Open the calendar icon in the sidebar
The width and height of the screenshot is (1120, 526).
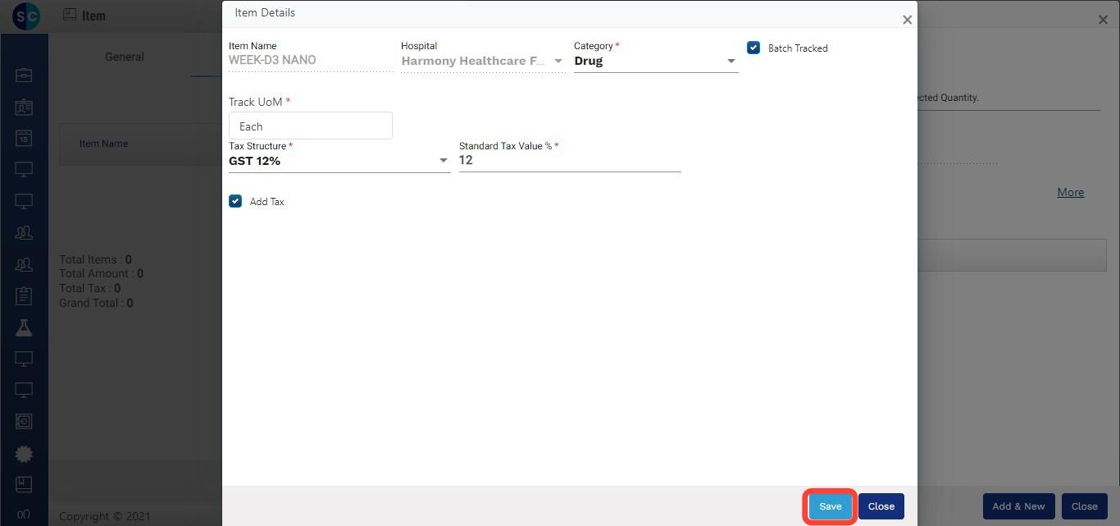click(24, 139)
